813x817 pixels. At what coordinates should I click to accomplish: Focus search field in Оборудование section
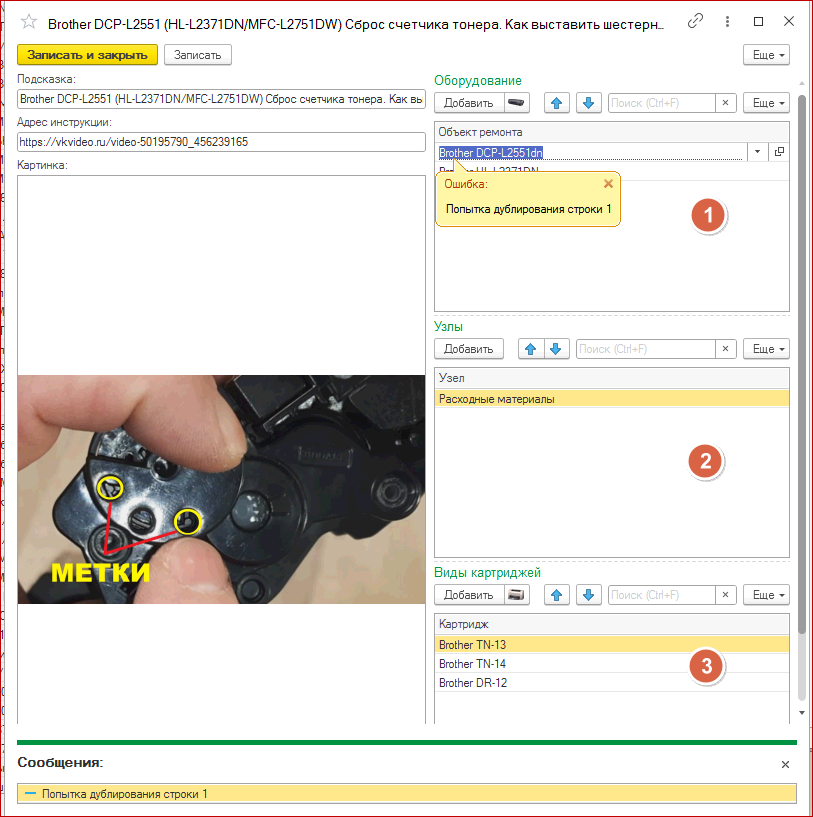661,103
